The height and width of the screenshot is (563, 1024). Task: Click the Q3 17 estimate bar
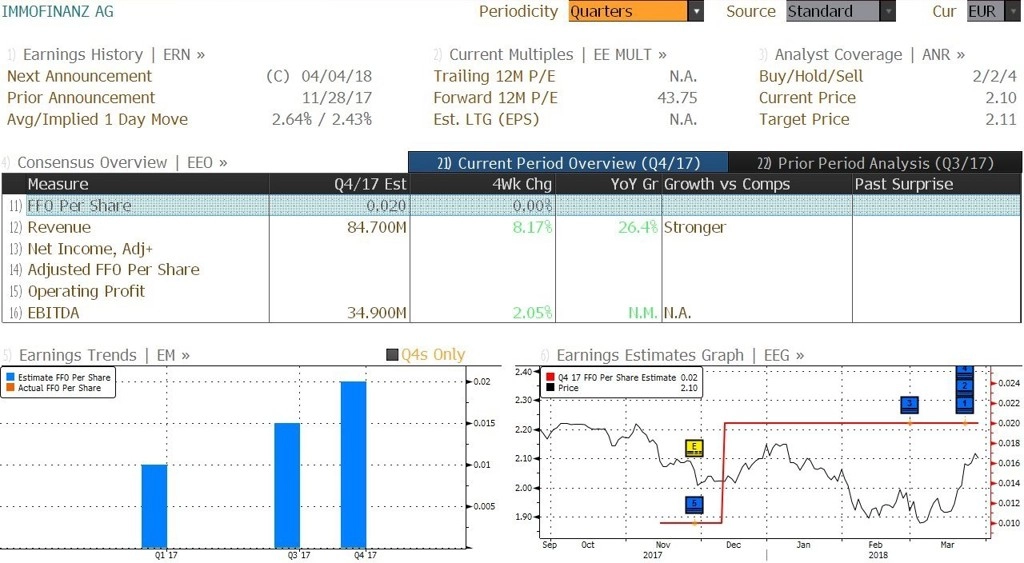click(287, 485)
